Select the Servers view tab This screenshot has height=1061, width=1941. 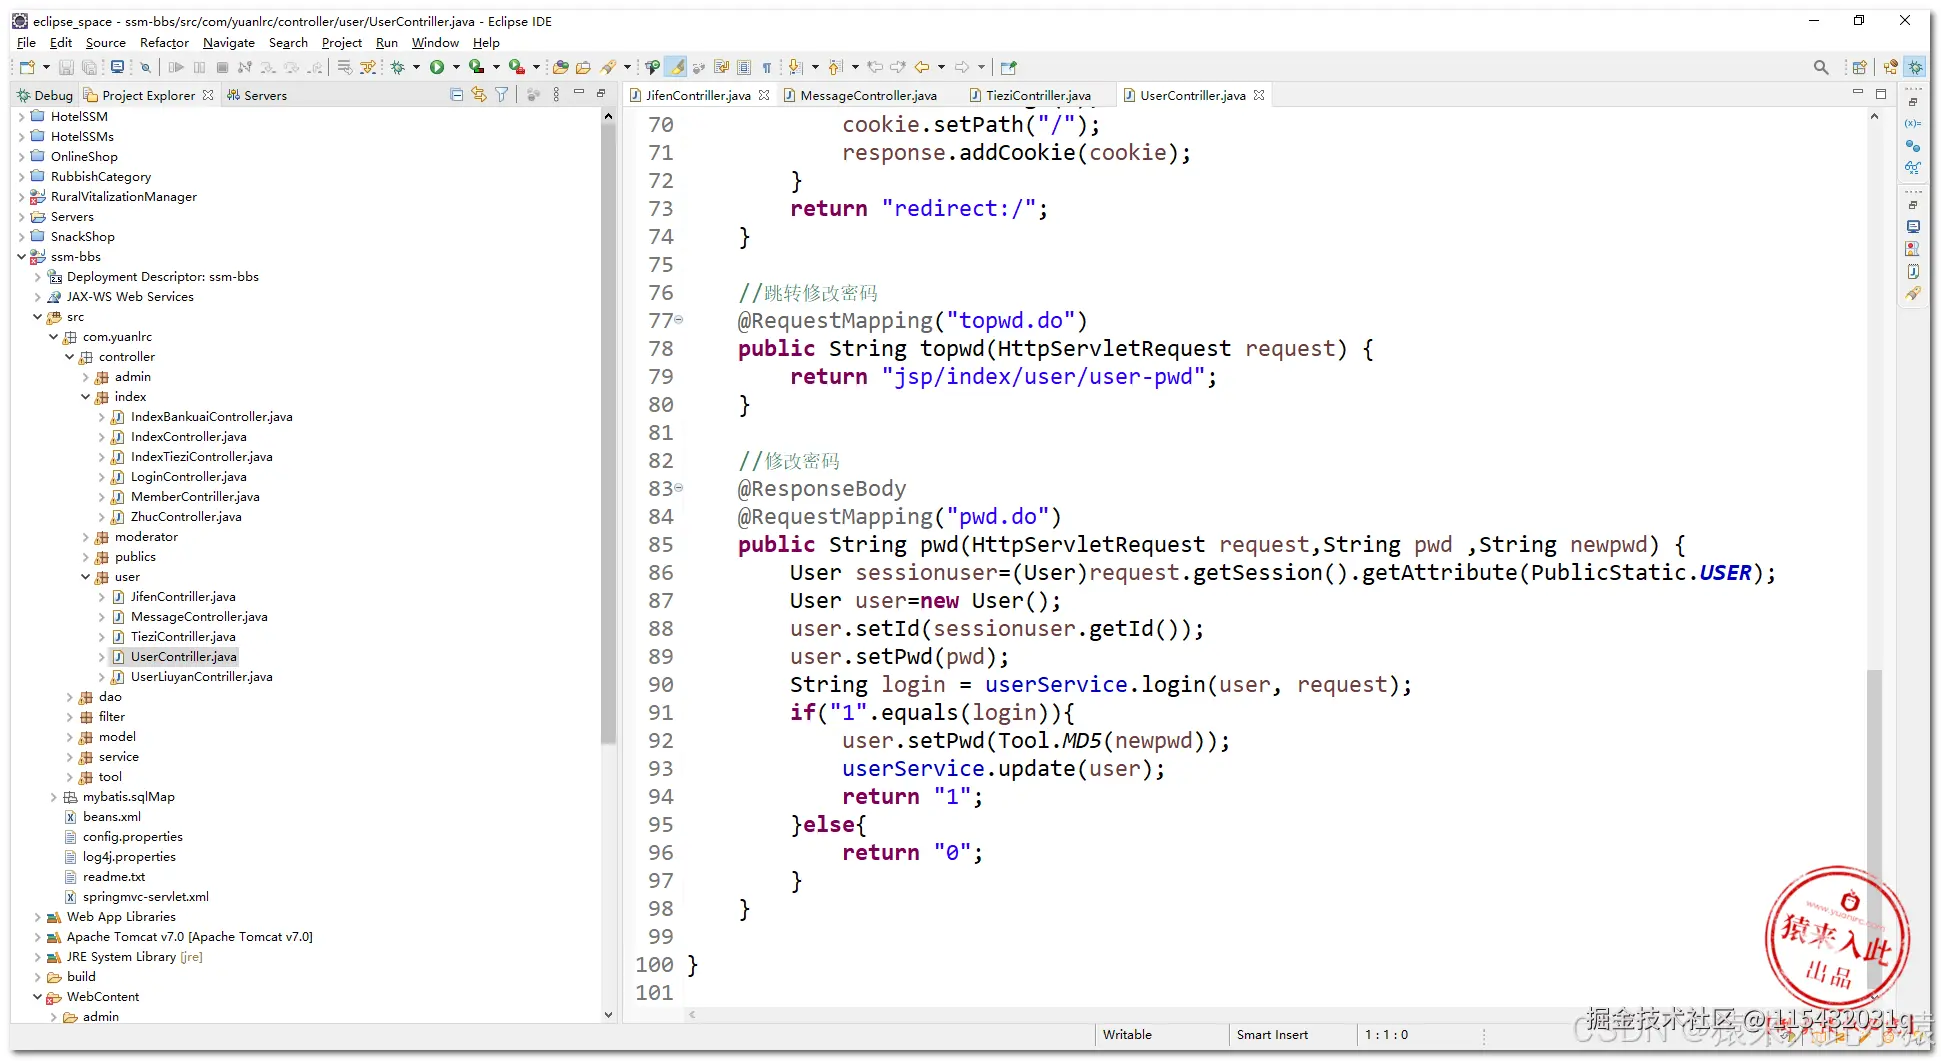click(x=257, y=95)
